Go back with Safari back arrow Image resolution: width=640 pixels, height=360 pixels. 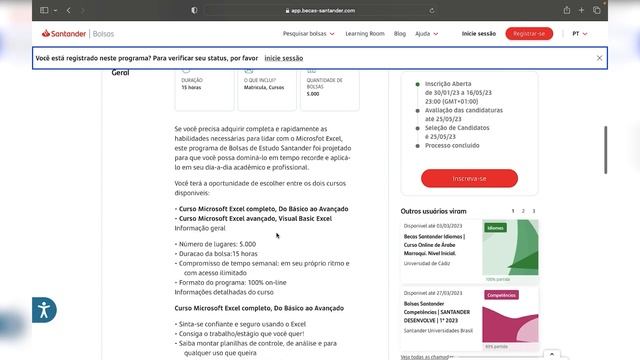pos(69,10)
